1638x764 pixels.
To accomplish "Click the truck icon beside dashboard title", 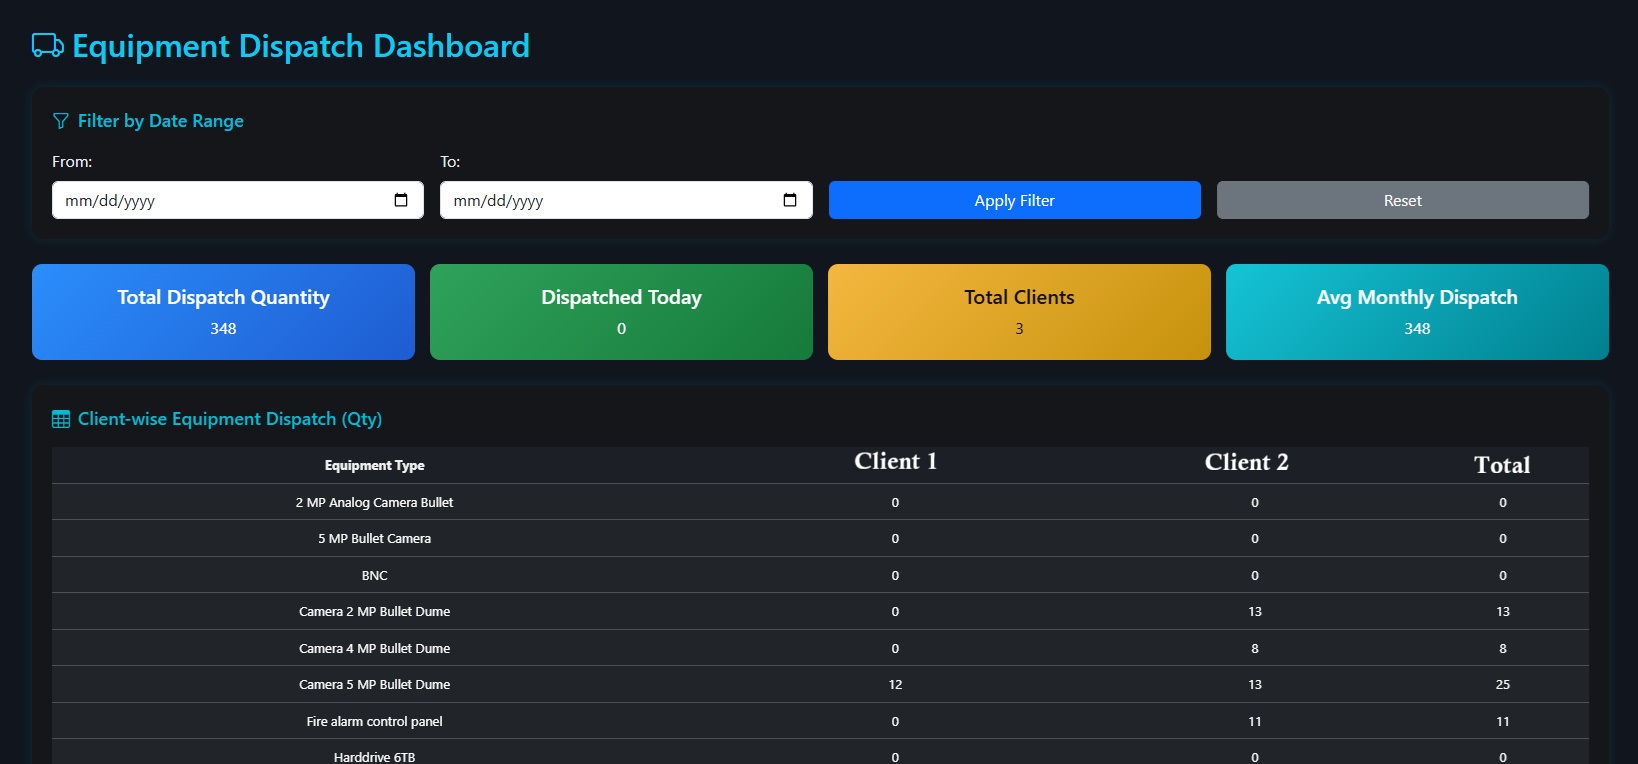I will [47, 46].
